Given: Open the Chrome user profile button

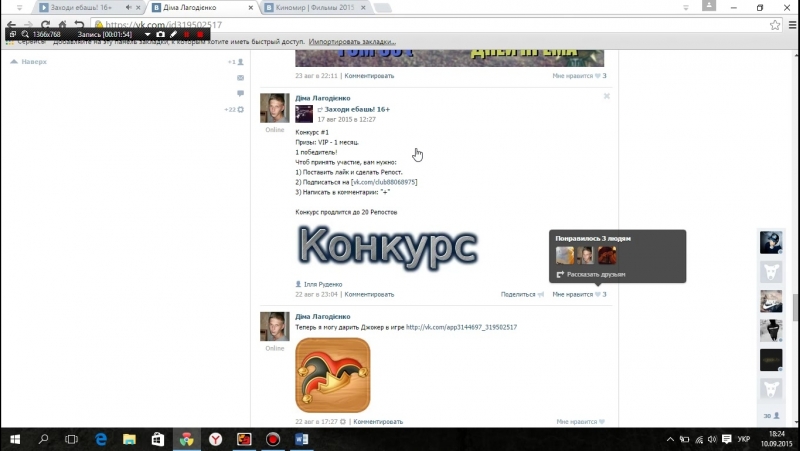Looking at the screenshot, I should (x=709, y=6).
